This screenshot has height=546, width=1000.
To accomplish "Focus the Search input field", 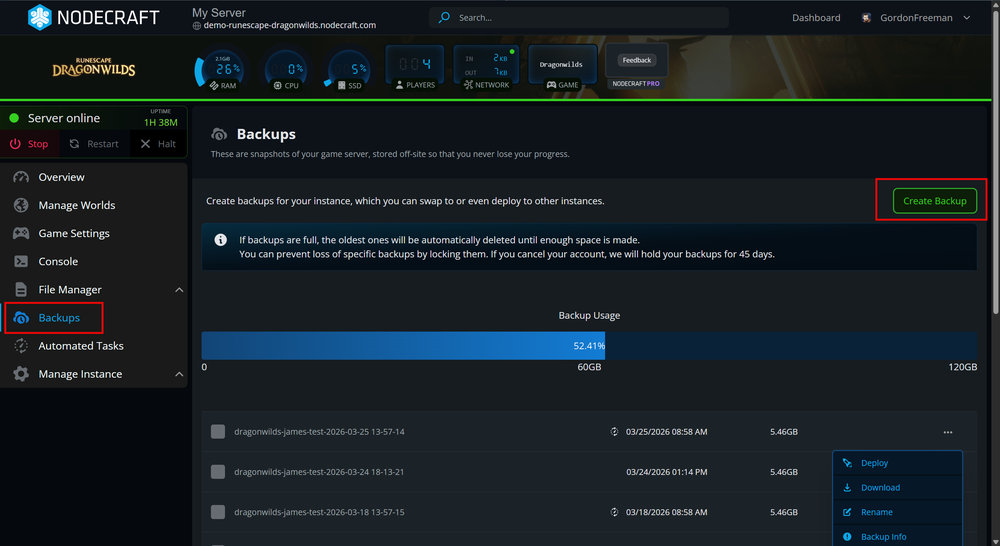I will pyautogui.click(x=579, y=17).
